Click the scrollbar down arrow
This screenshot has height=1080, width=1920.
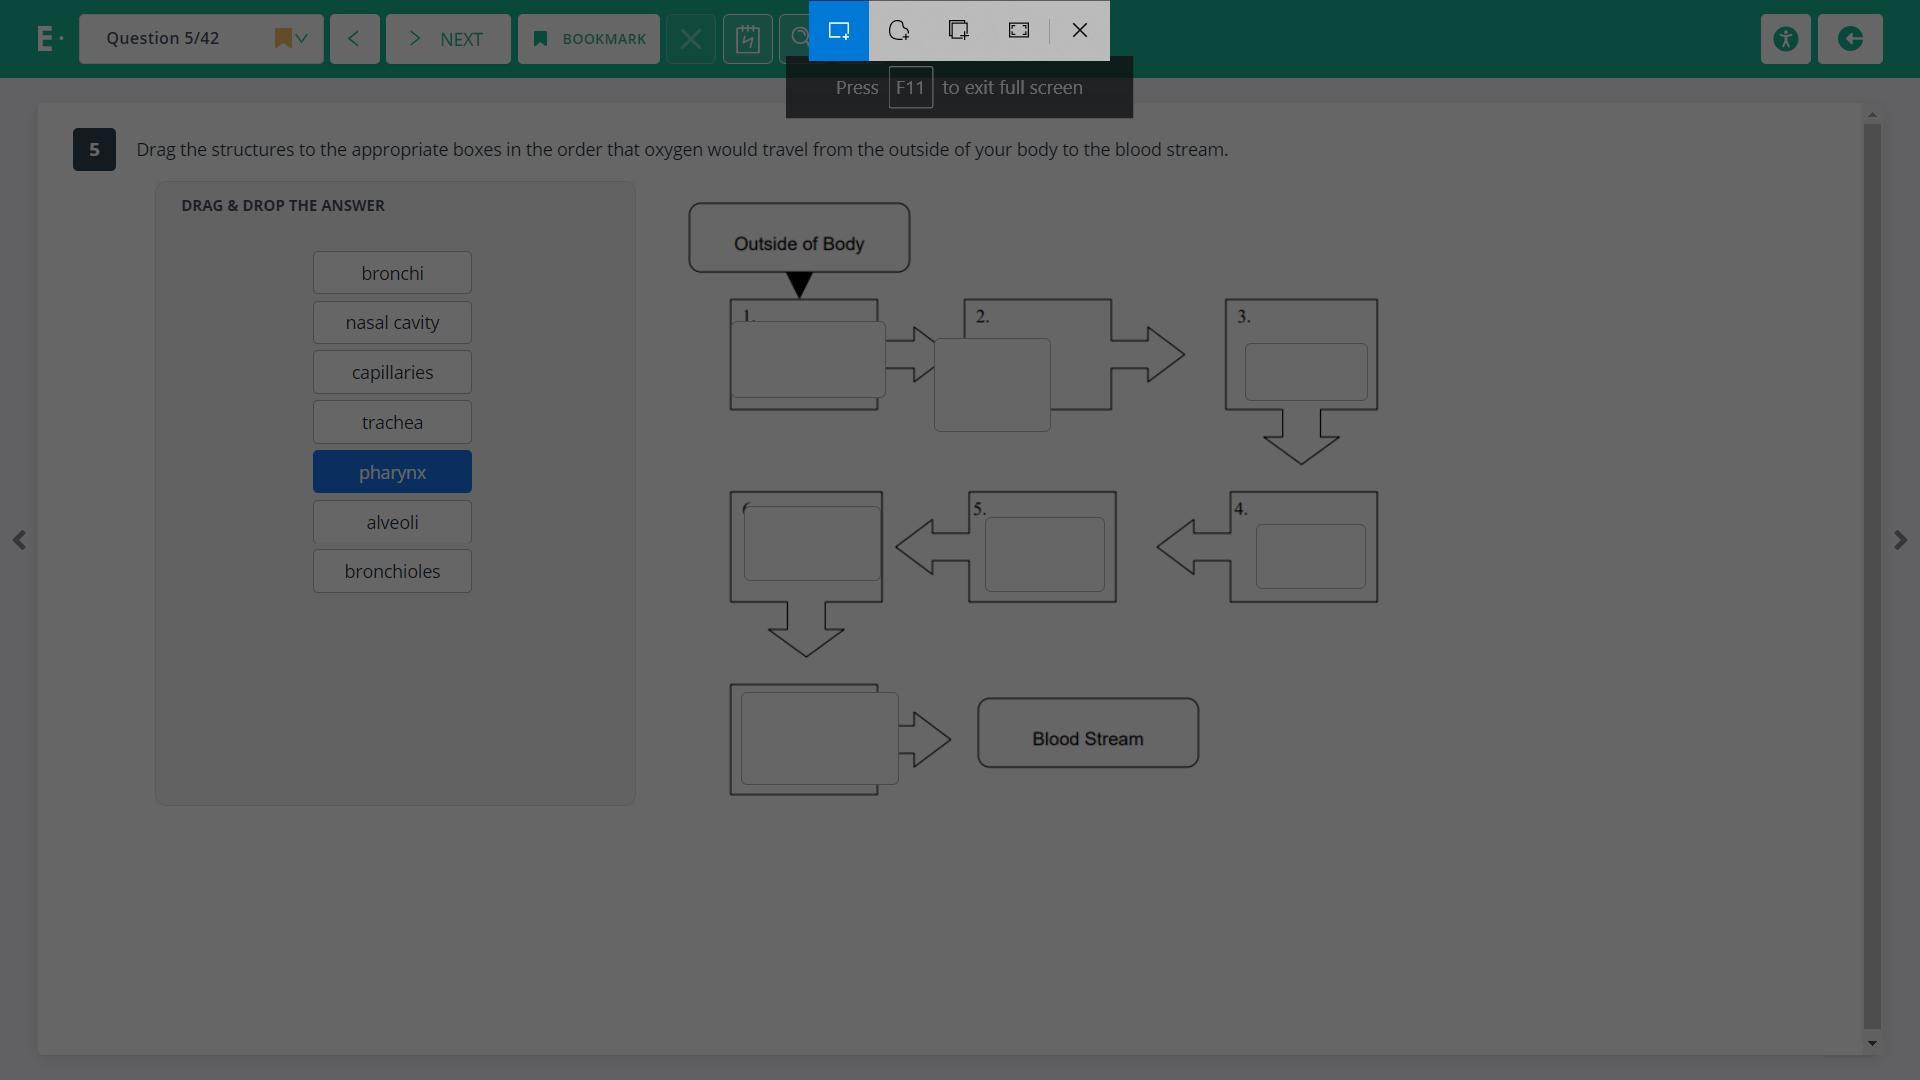point(1872,1043)
